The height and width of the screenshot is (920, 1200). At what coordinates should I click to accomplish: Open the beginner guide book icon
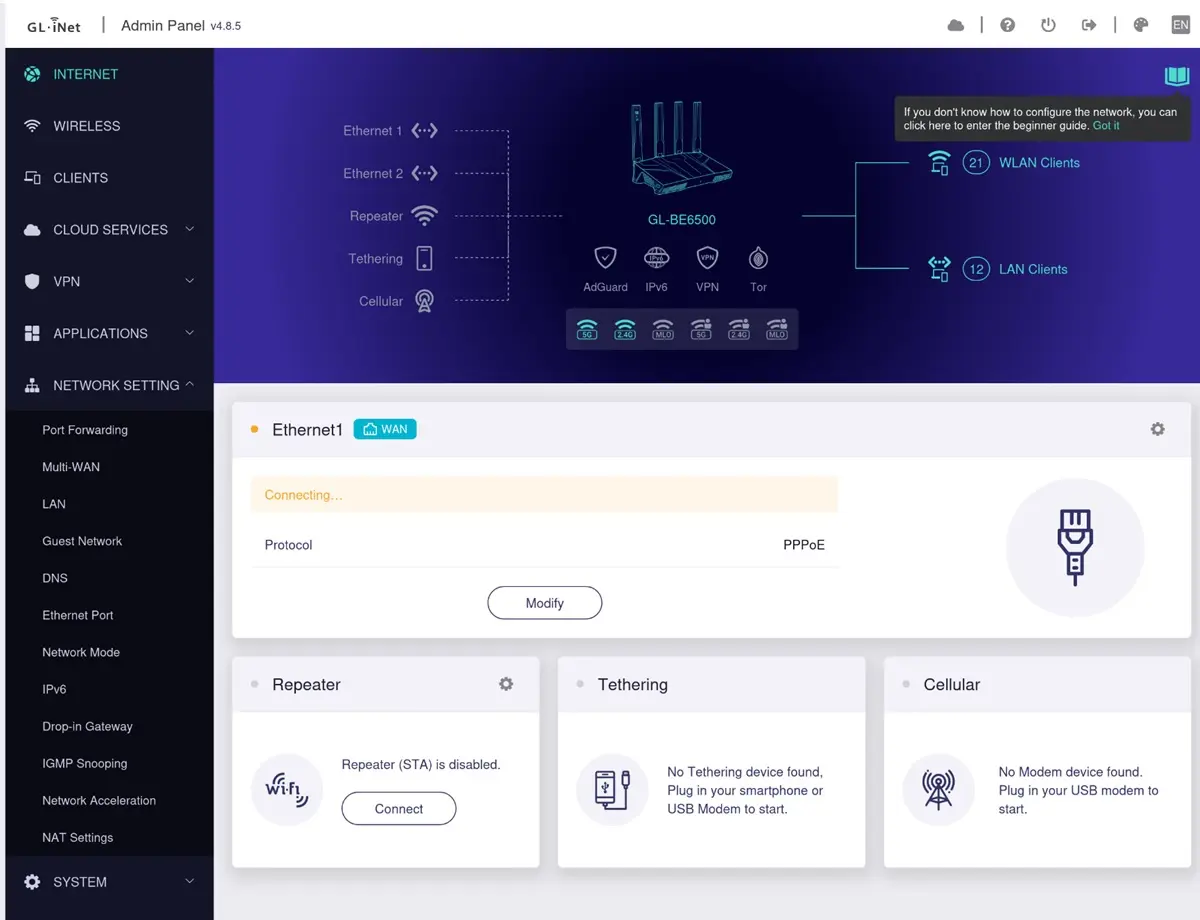pyautogui.click(x=1176, y=76)
